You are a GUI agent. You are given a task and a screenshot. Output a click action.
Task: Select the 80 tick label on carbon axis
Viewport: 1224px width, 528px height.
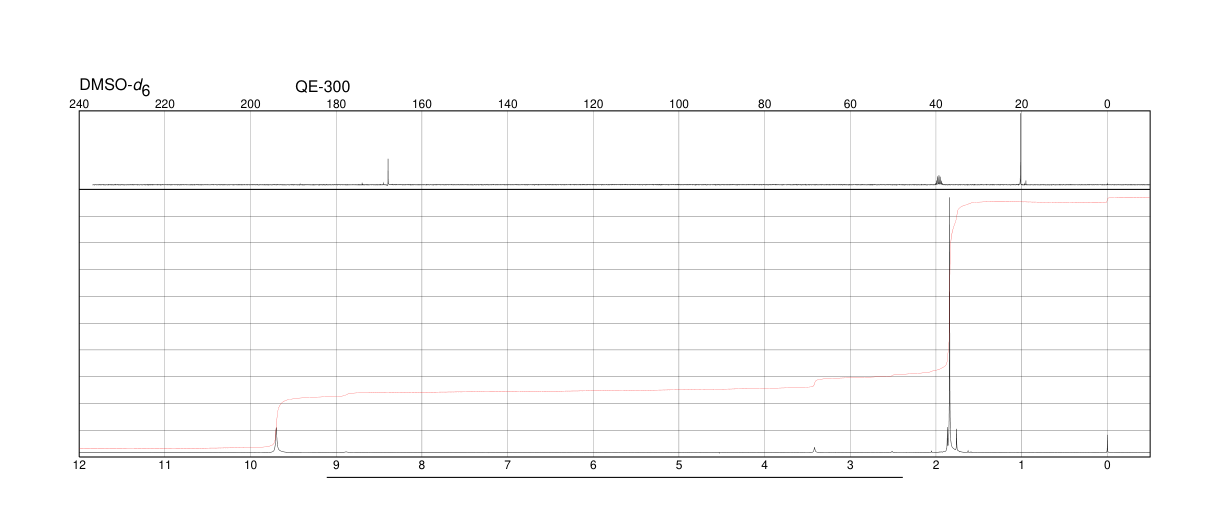[x=765, y=104]
